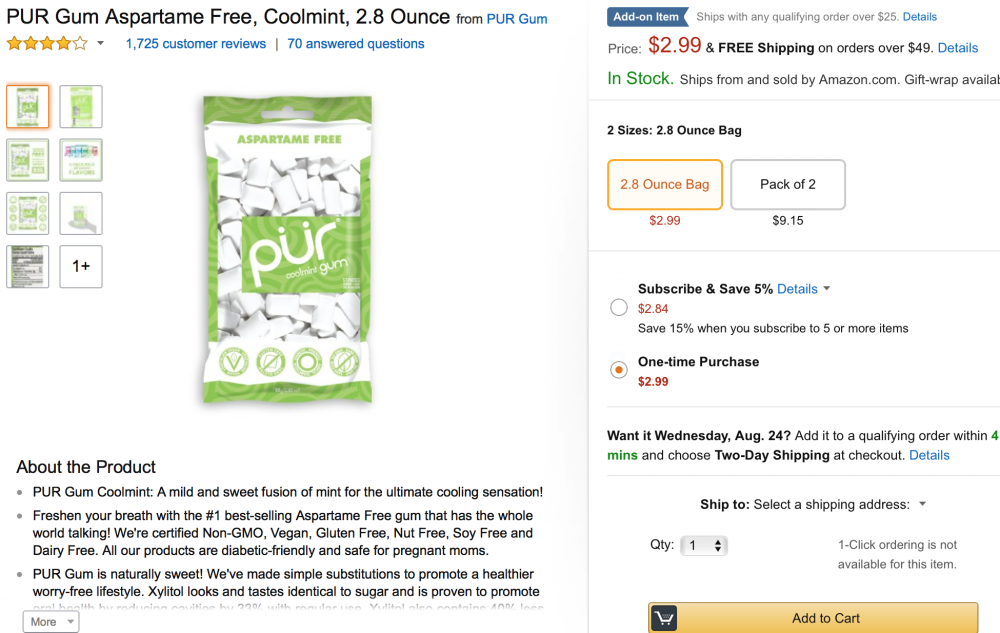
Task: Visit the PUR Gum brand link
Action: click(517, 19)
